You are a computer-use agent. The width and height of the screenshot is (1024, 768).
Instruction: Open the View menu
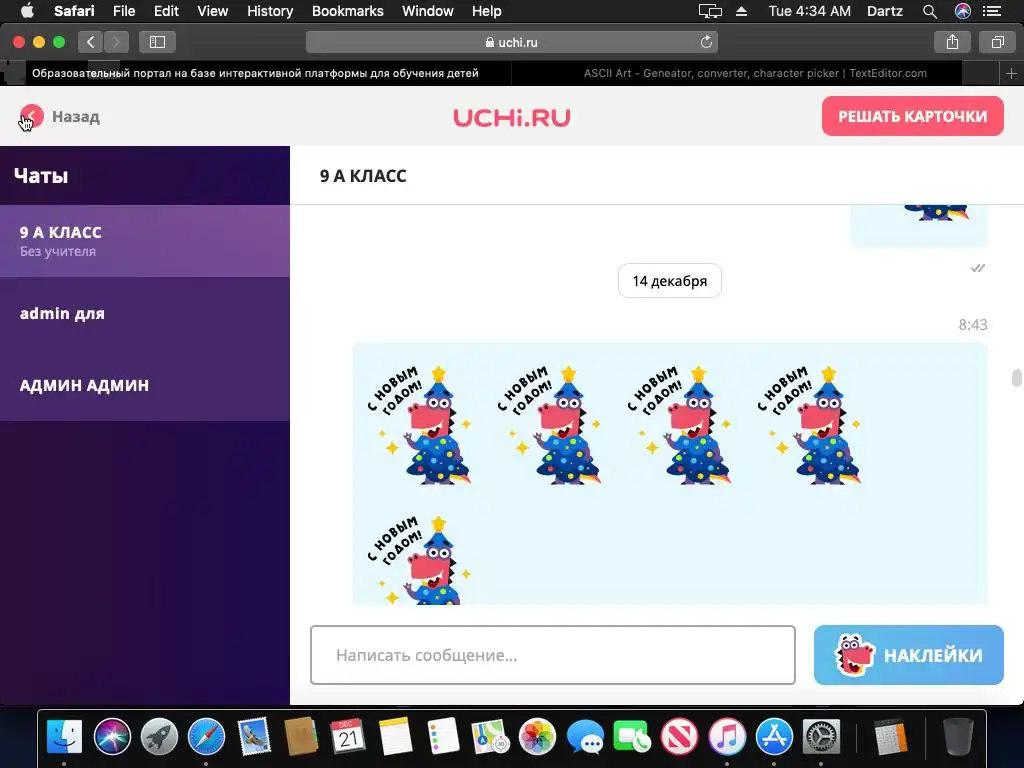212,11
